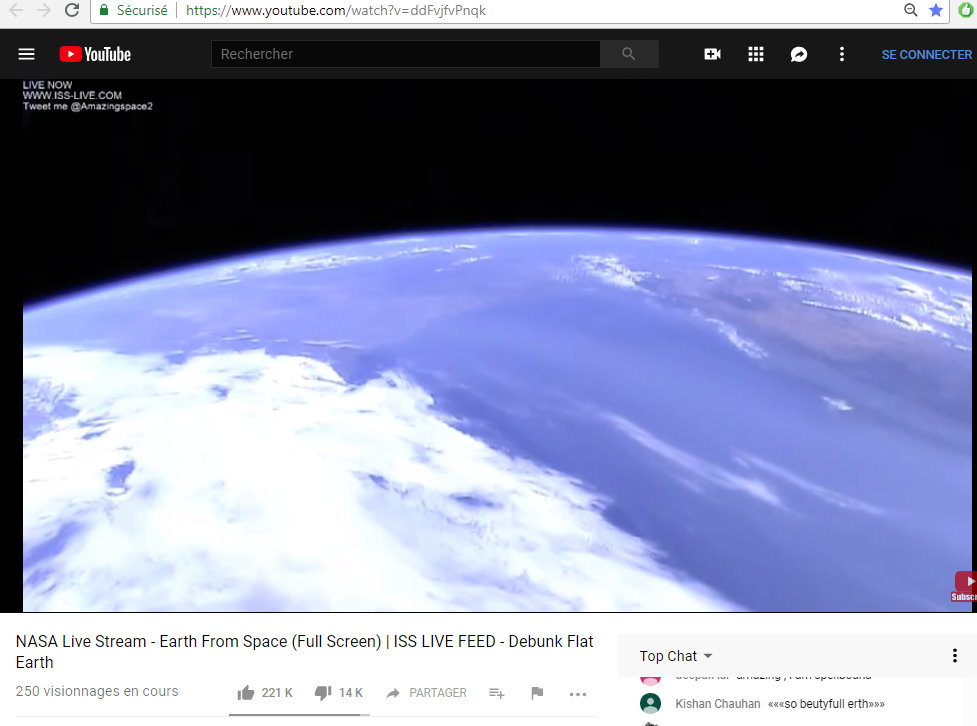Image resolution: width=977 pixels, height=726 pixels.
Task: Dislike the video with thumbs down
Action: [x=323, y=692]
